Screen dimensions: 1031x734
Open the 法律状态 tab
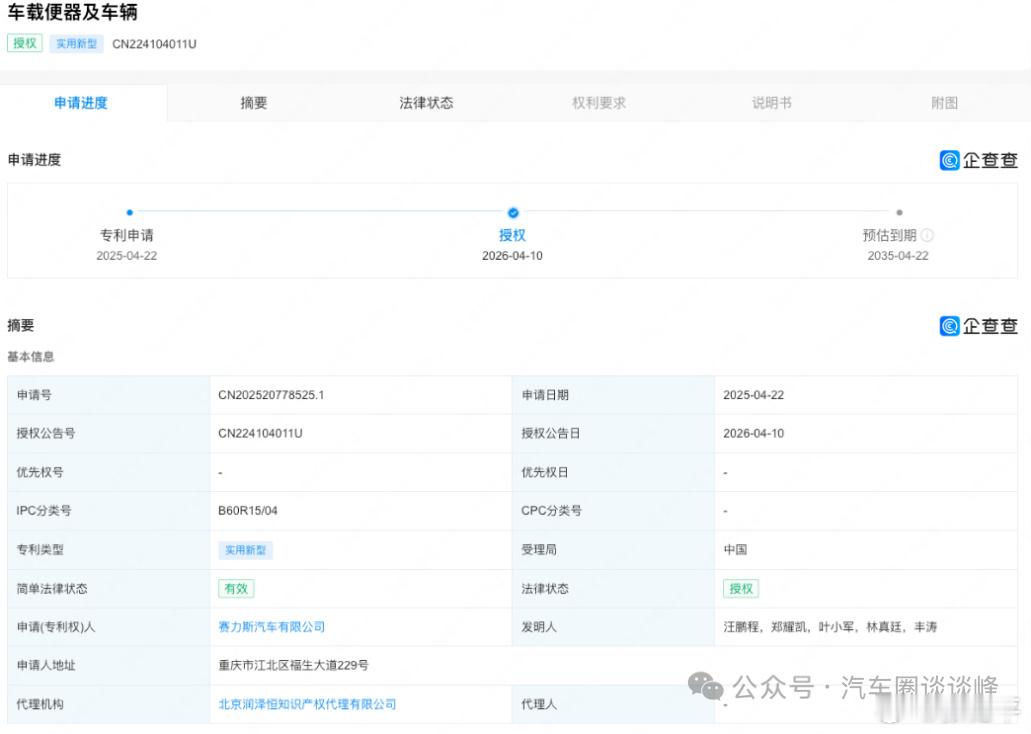pos(426,101)
